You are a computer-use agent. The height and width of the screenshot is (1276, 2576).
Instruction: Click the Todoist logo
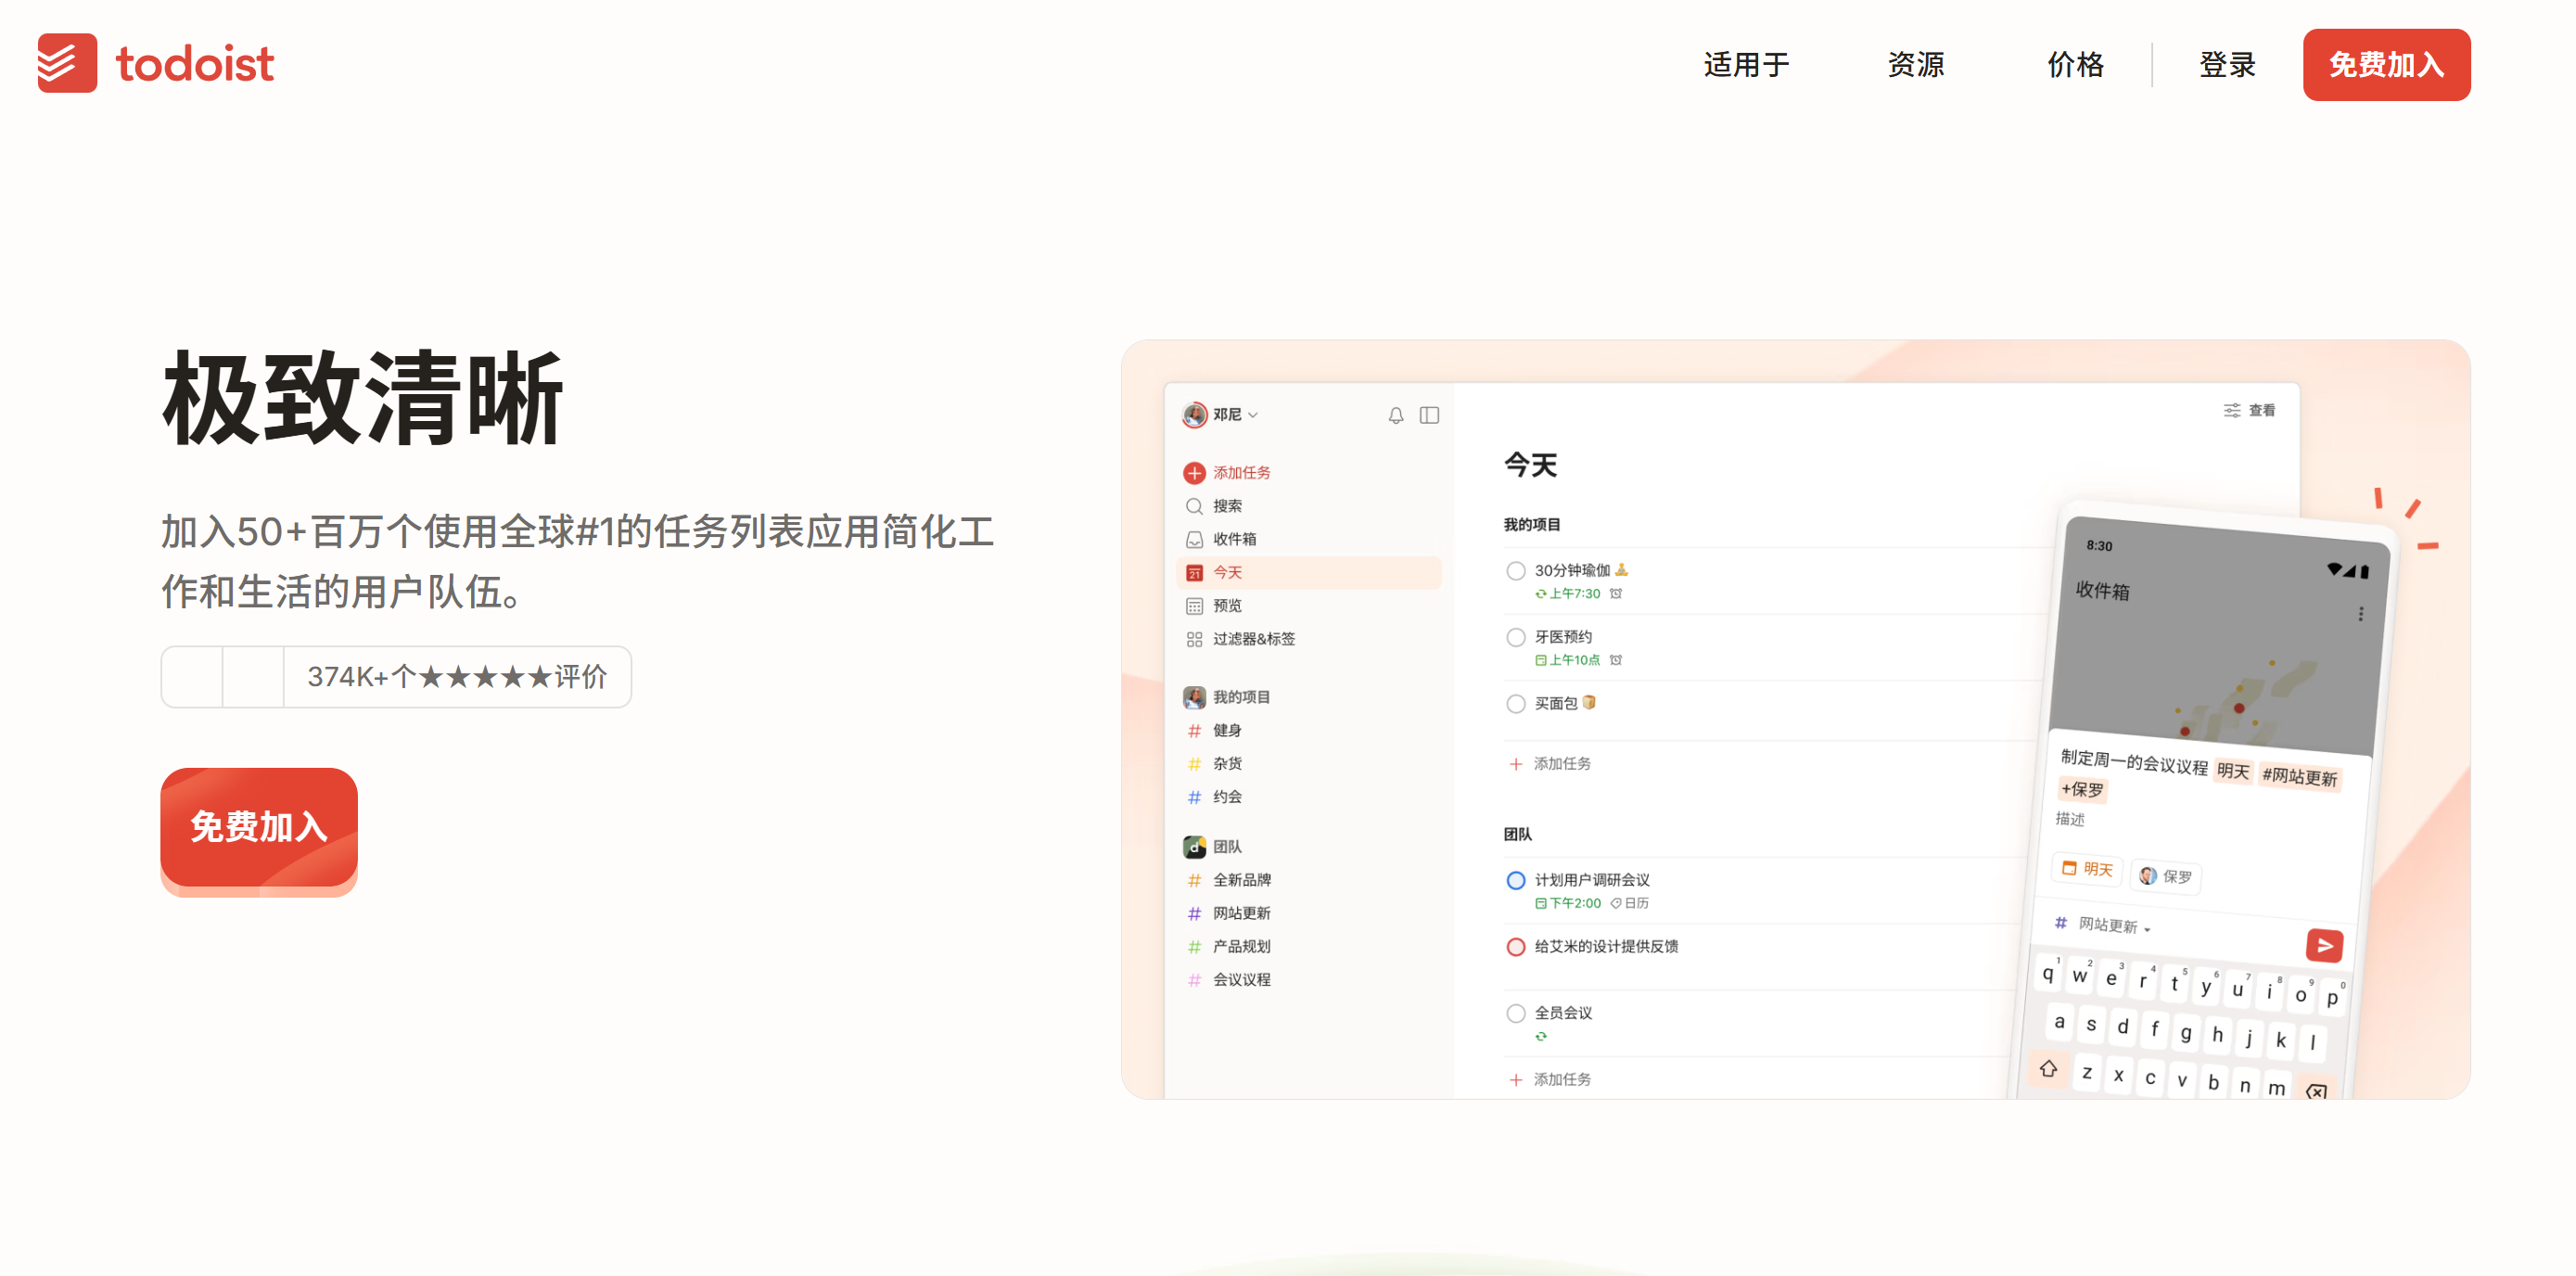point(155,62)
